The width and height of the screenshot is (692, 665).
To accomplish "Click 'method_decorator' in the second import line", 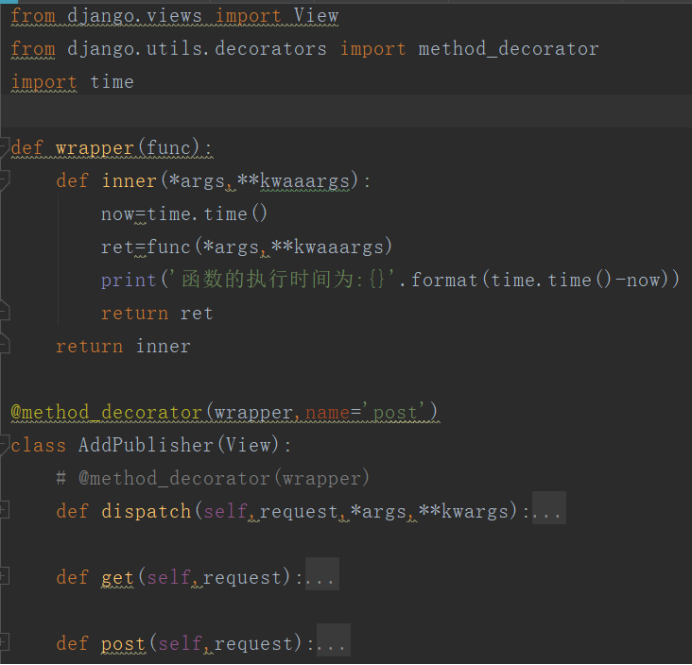I will click(508, 49).
